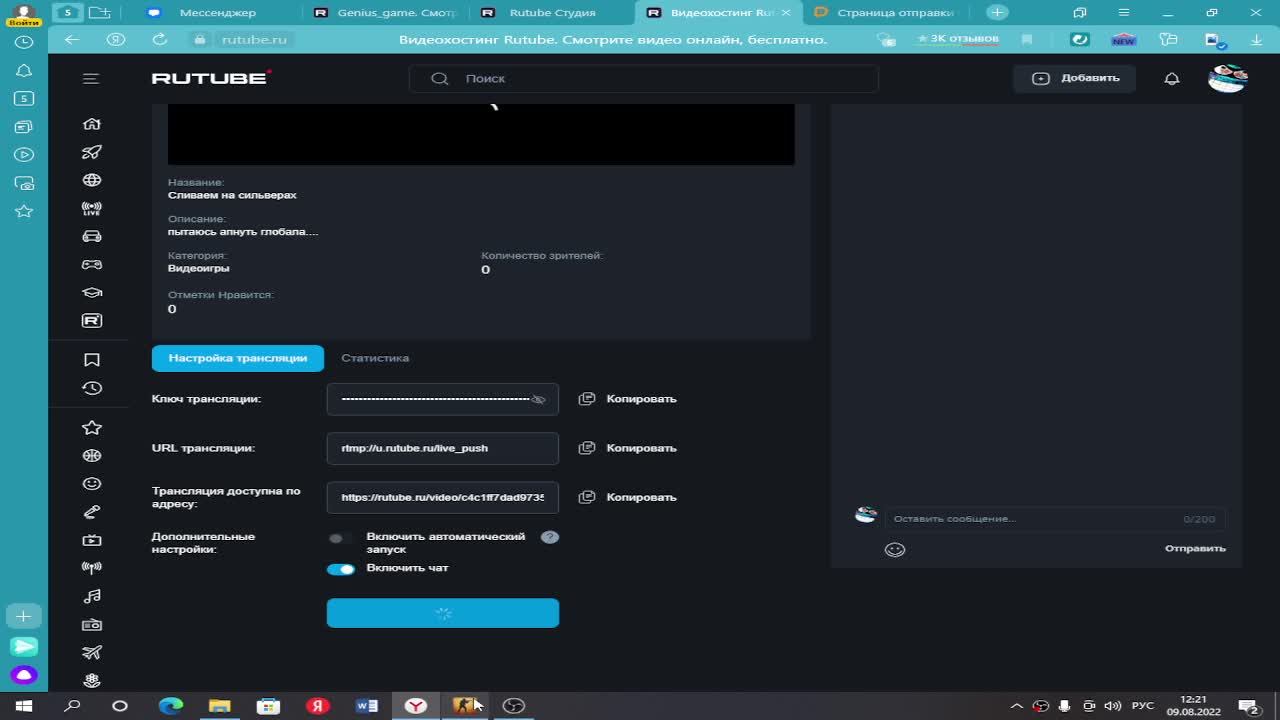
Task: Select the 'Настройка трансляции' tab
Action: [x=238, y=358]
